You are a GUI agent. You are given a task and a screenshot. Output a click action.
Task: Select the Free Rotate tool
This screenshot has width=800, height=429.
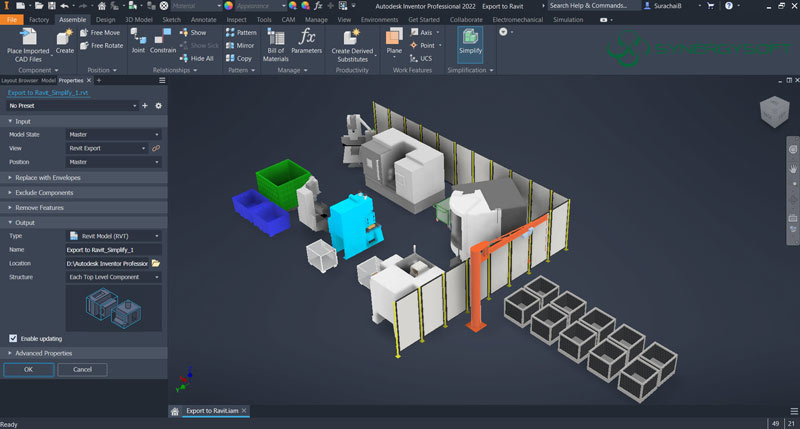(101, 45)
